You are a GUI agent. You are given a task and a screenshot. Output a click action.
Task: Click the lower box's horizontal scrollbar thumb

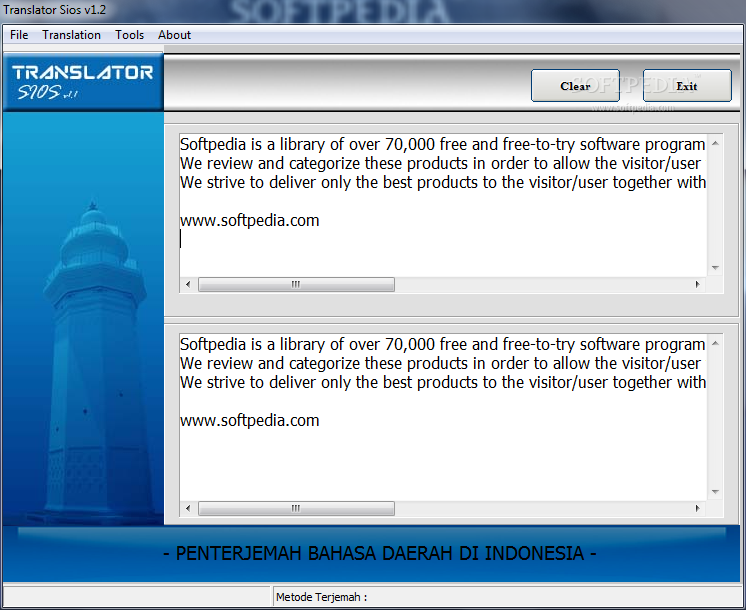296,508
